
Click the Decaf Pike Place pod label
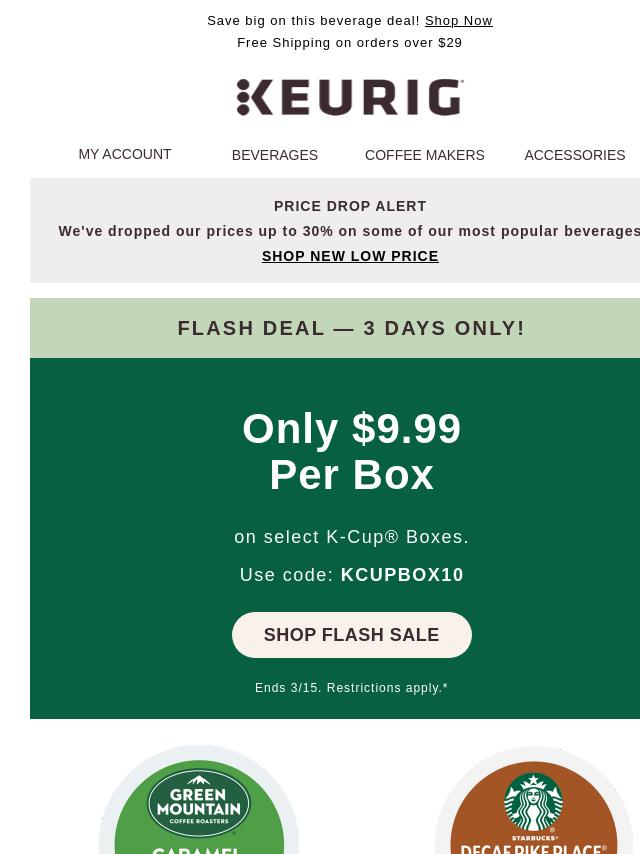click(534, 849)
